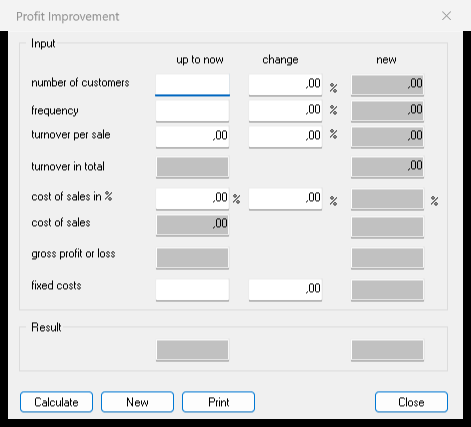This screenshot has height=427, width=471.
Task: Click the new frequency result field
Action: pyautogui.click(x=387, y=111)
